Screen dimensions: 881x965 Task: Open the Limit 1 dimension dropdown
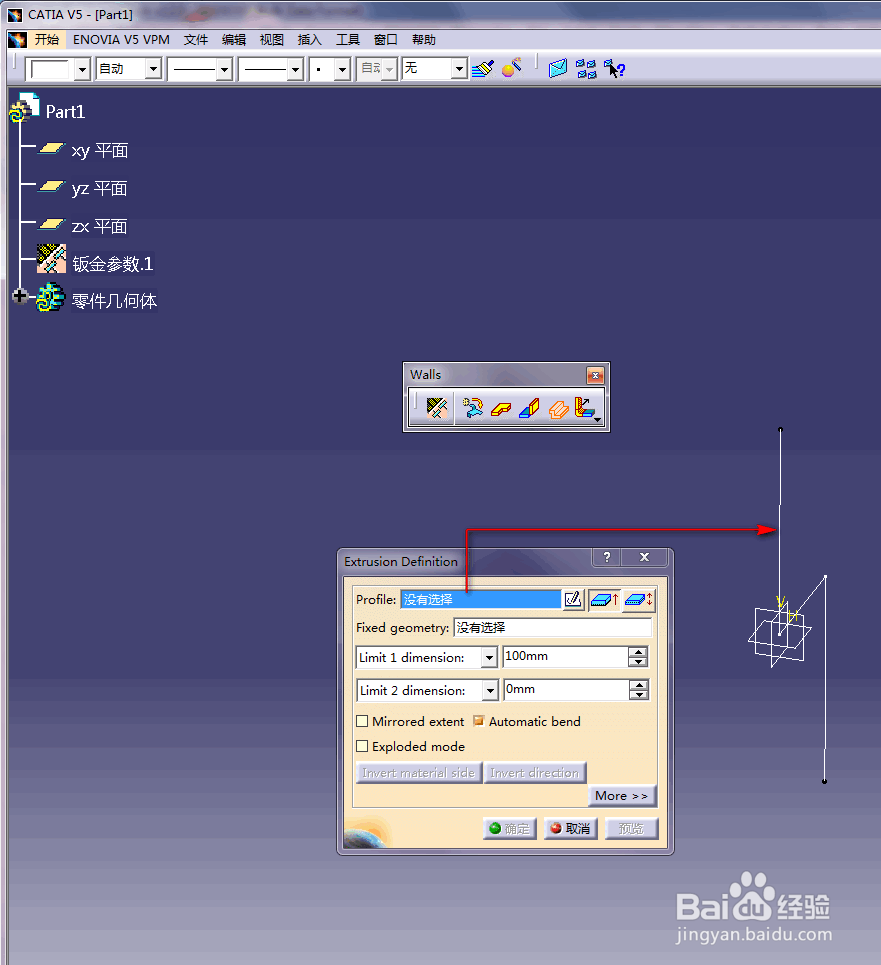click(x=489, y=658)
